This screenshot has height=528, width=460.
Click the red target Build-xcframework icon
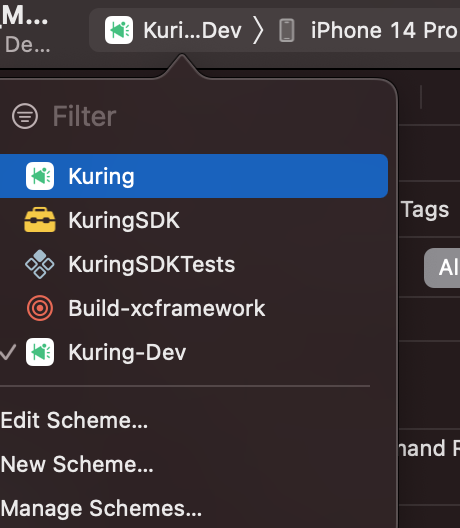point(40,308)
